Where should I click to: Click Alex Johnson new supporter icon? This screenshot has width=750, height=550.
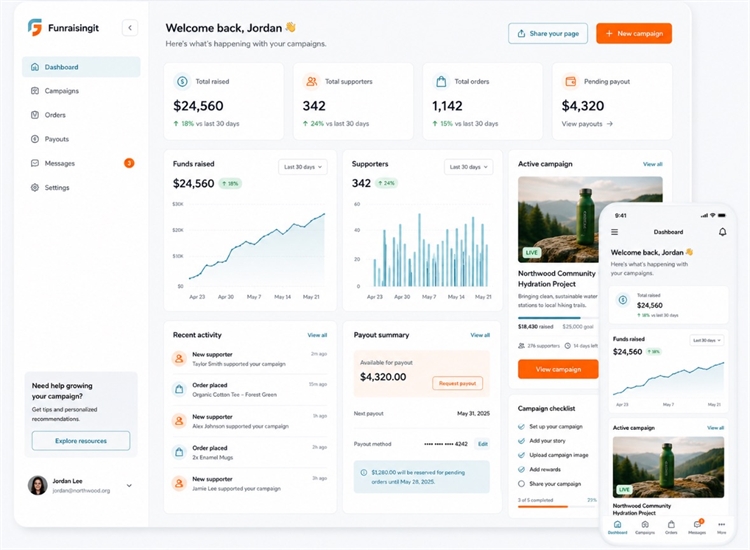click(179, 421)
